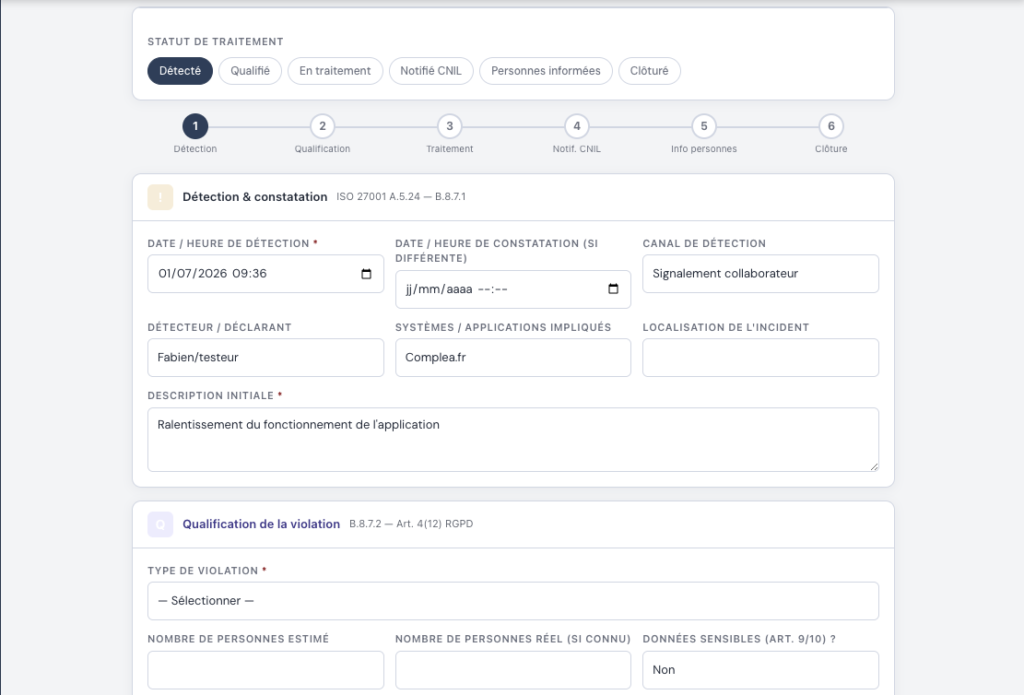Set status to En traitement
The width and height of the screenshot is (1024, 695).
[x=335, y=71]
